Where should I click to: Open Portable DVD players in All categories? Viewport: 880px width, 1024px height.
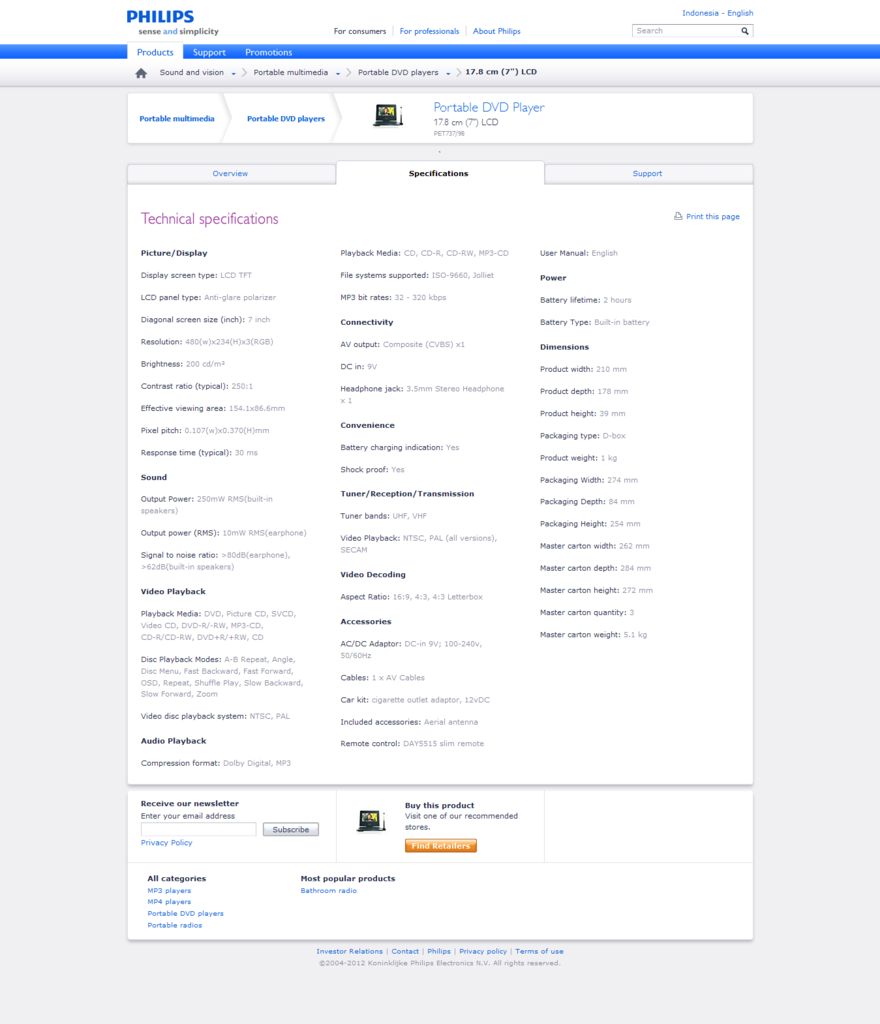click(185, 914)
